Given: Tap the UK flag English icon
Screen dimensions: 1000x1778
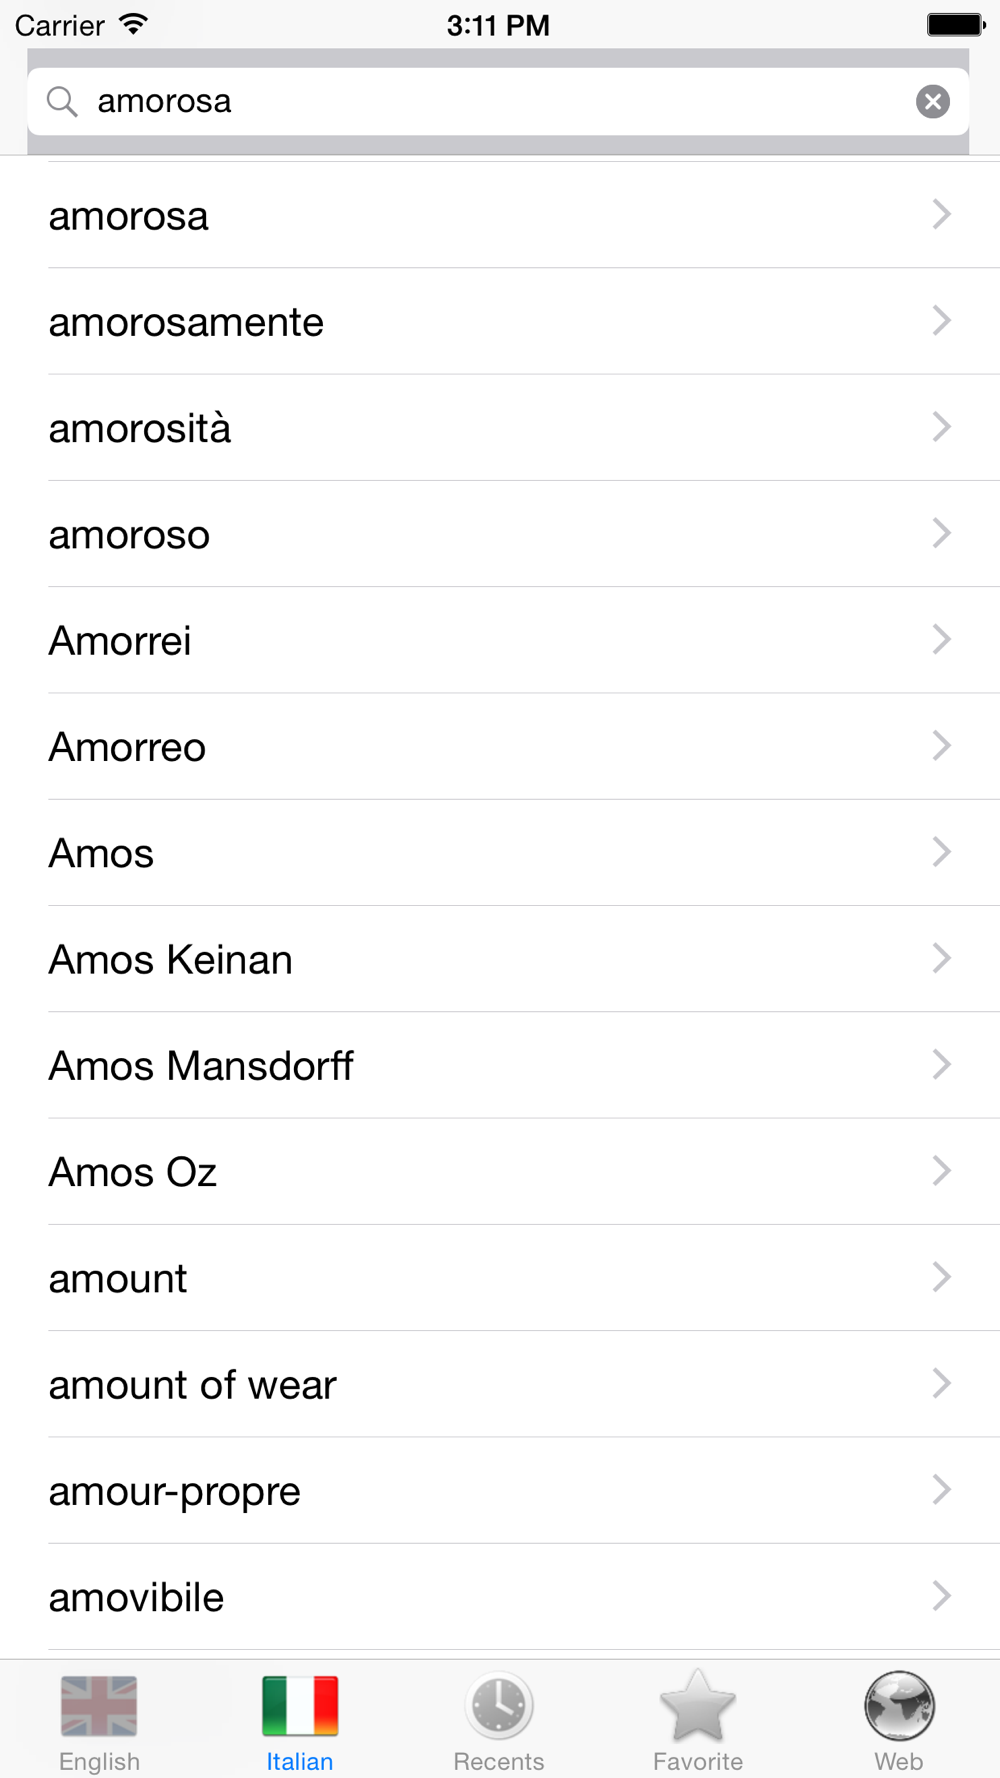Looking at the screenshot, I should (x=99, y=1706).
